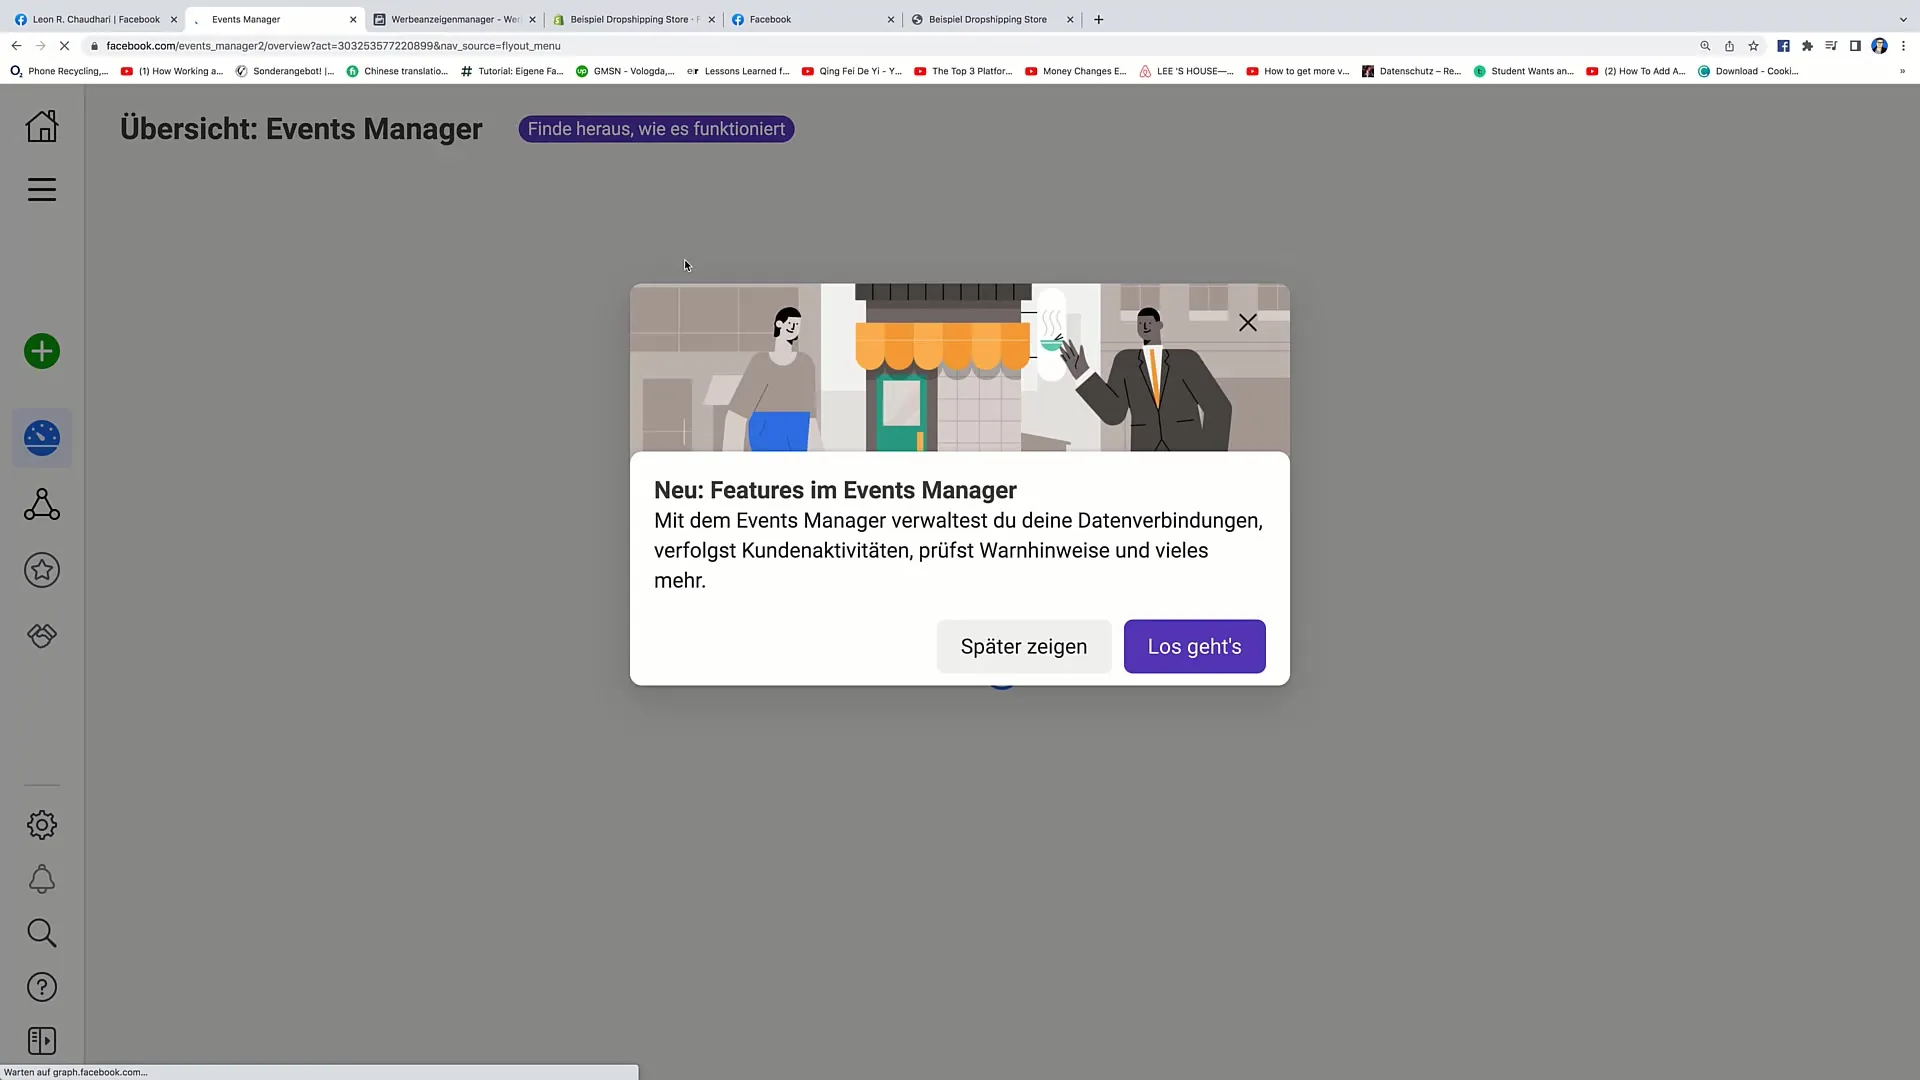Open Datenschutz bookmark
This screenshot has width=1920, height=1080.
click(1412, 71)
